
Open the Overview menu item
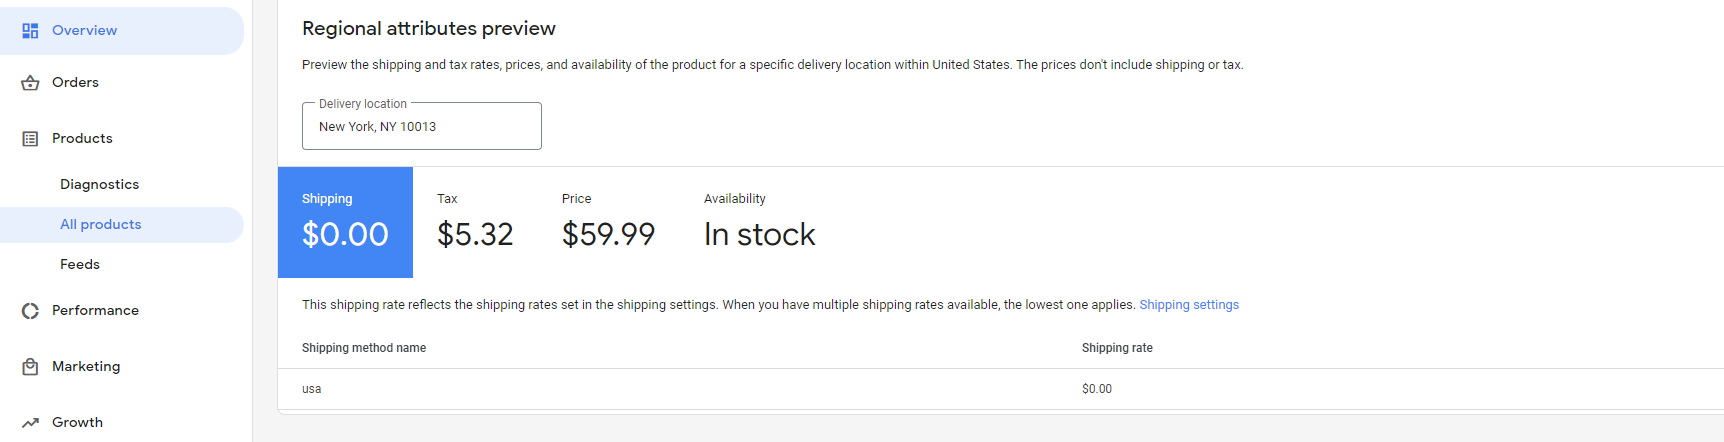pyautogui.click(x=122, y=31)
